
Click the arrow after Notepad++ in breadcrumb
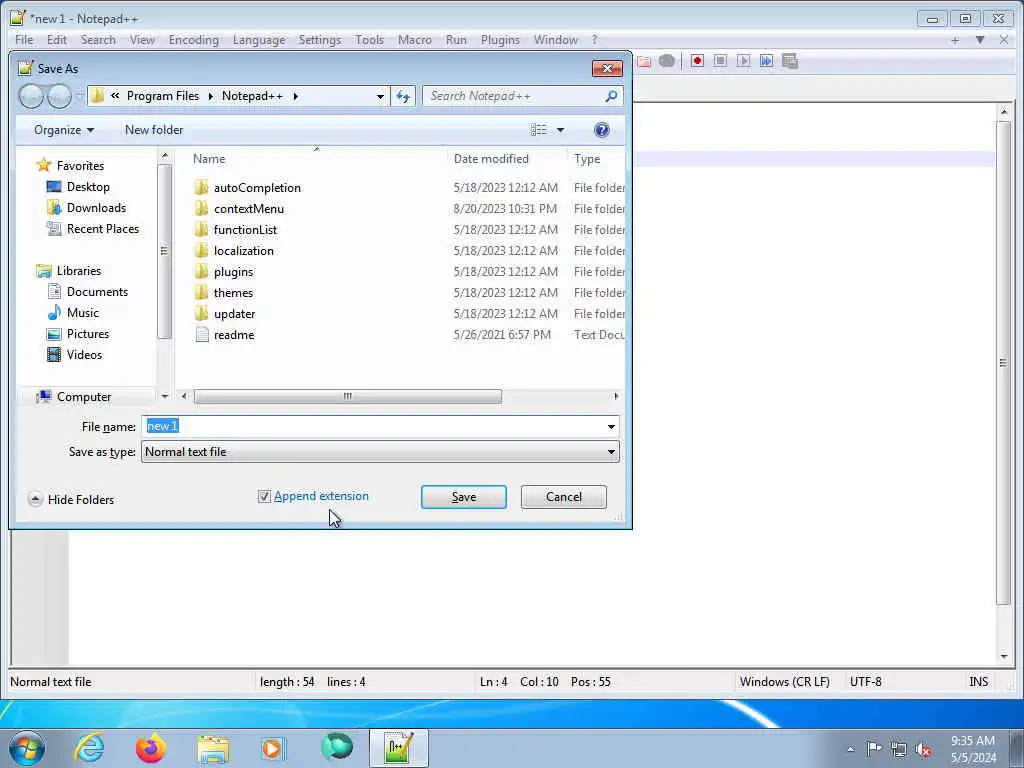pyautogui.click(x=296, y=96)
